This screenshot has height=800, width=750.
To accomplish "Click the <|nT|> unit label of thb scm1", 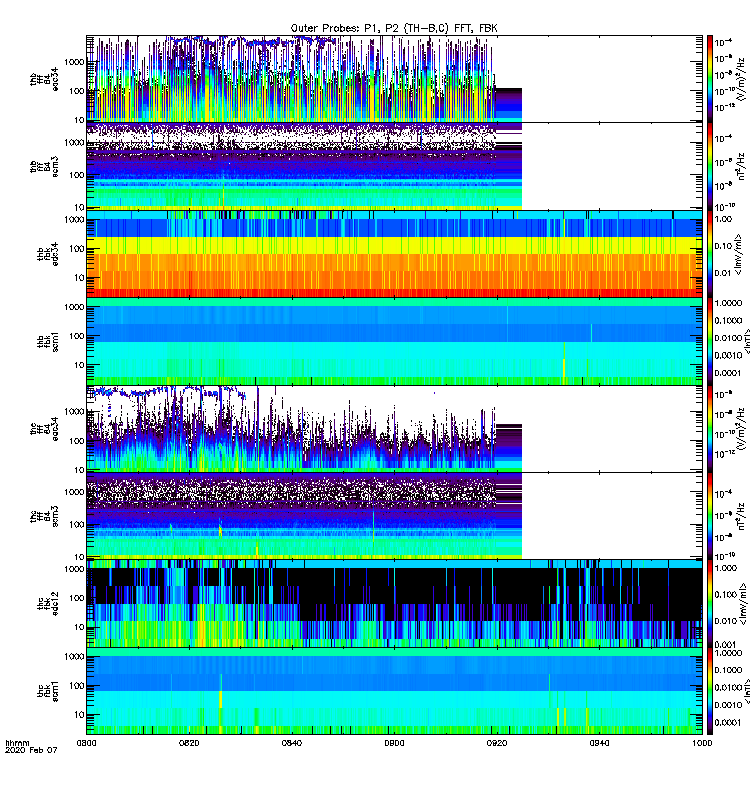I will click(x=746, y=341).
